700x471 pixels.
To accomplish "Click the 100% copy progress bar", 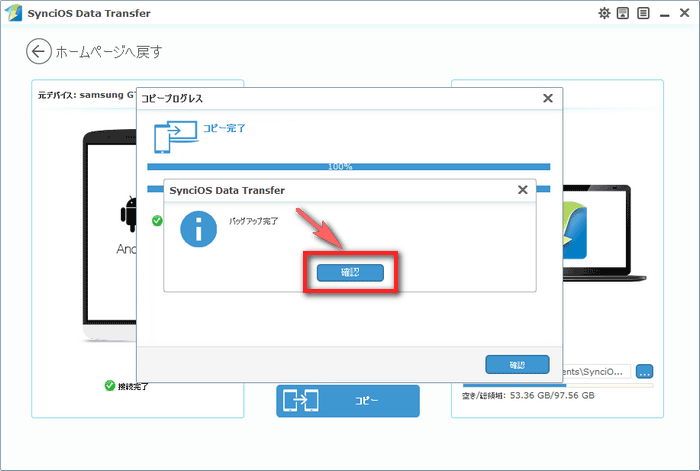I will (x=349, y=167).
